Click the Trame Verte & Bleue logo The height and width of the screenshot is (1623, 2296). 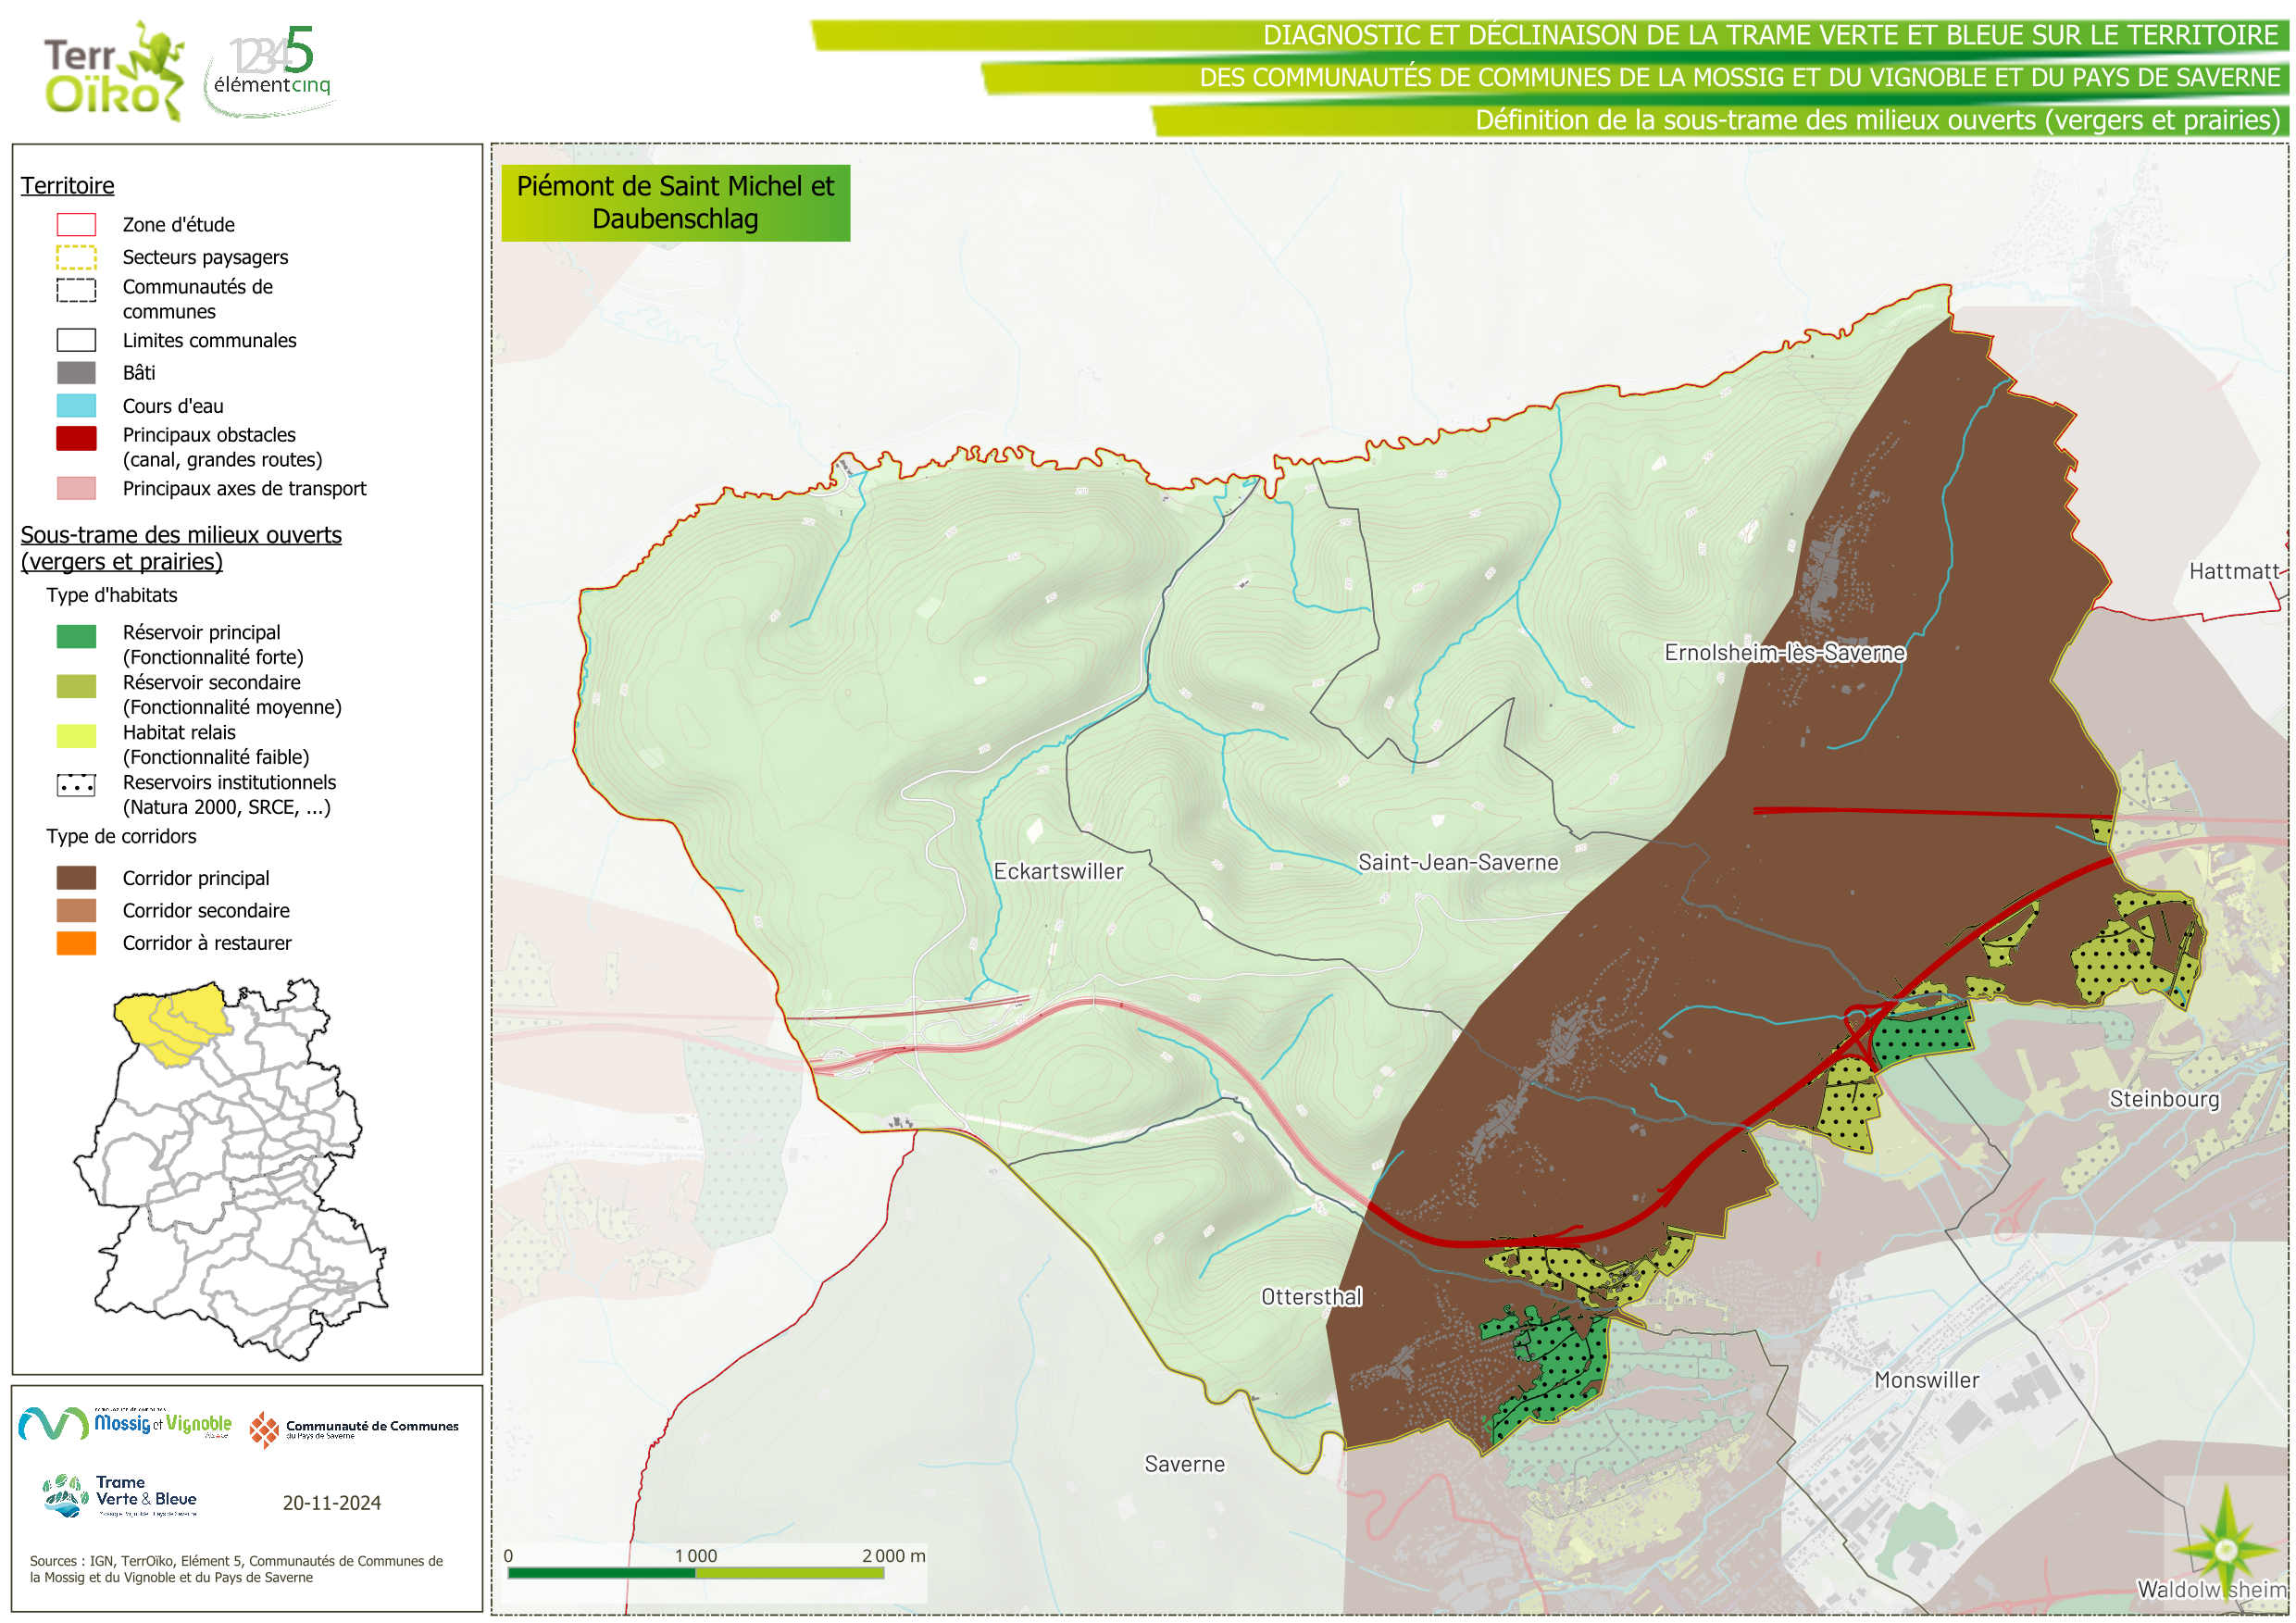[x=120, y=1494]
